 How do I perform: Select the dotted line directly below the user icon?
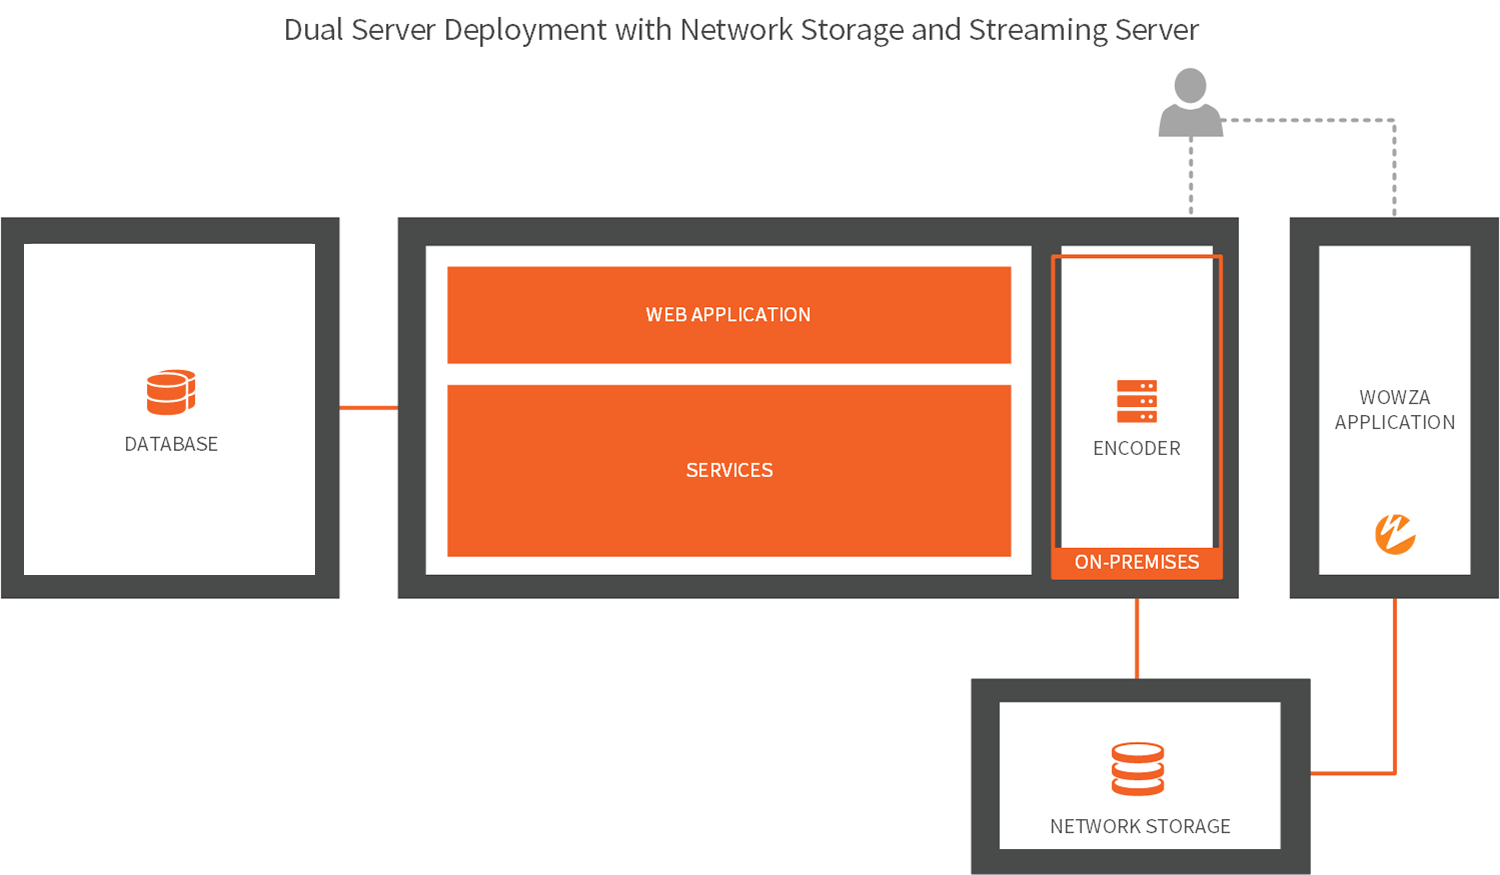tap(1191, 175)
